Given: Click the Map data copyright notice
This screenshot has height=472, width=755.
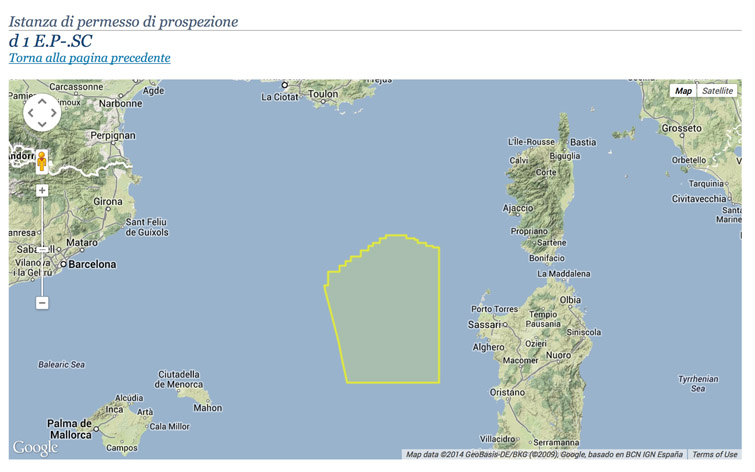Looking at the screenshot, I should click(x=544, y=454).
